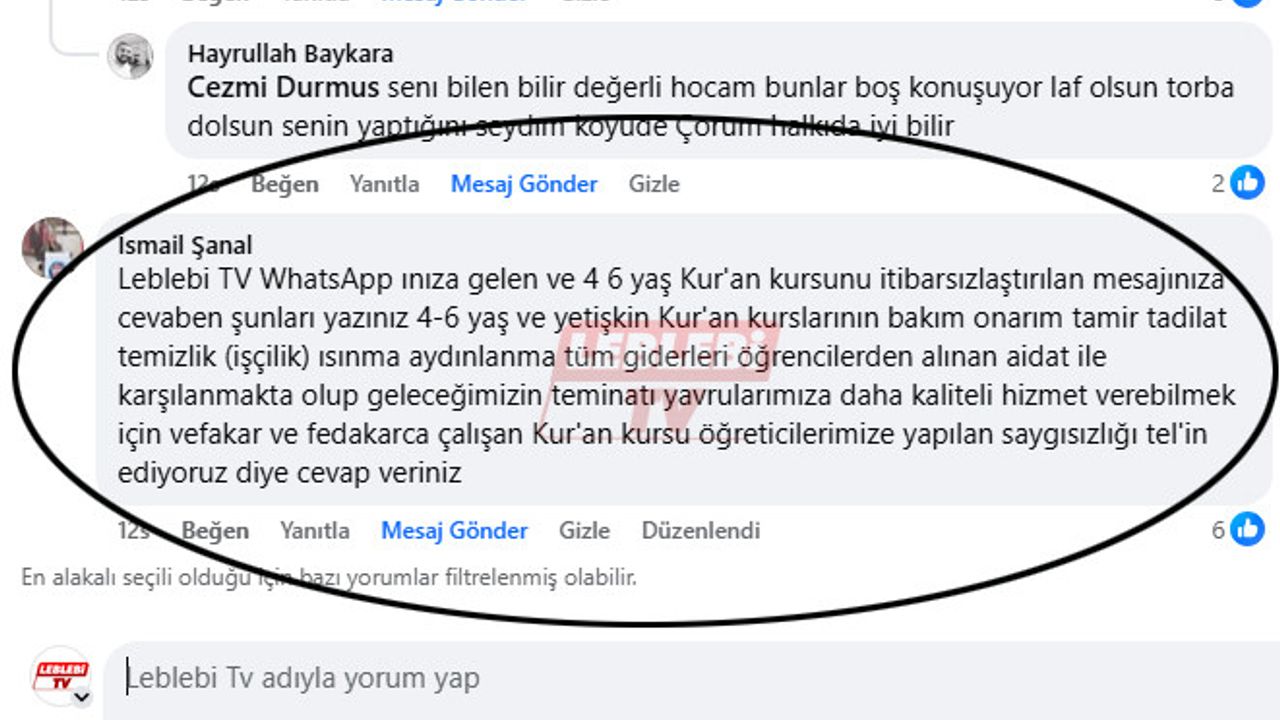The image size is (1280, 720).
Task: Open Hayrullah Baykara's profile picture
Action: pyautogui.click(x=130, y=56)
